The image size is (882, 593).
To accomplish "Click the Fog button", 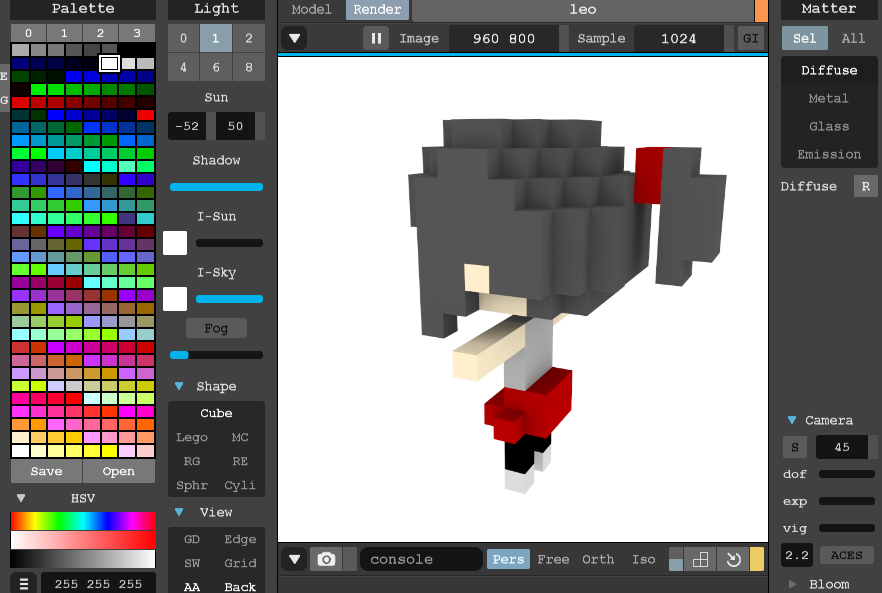I will pyautogui.click(x=217, y=328).
